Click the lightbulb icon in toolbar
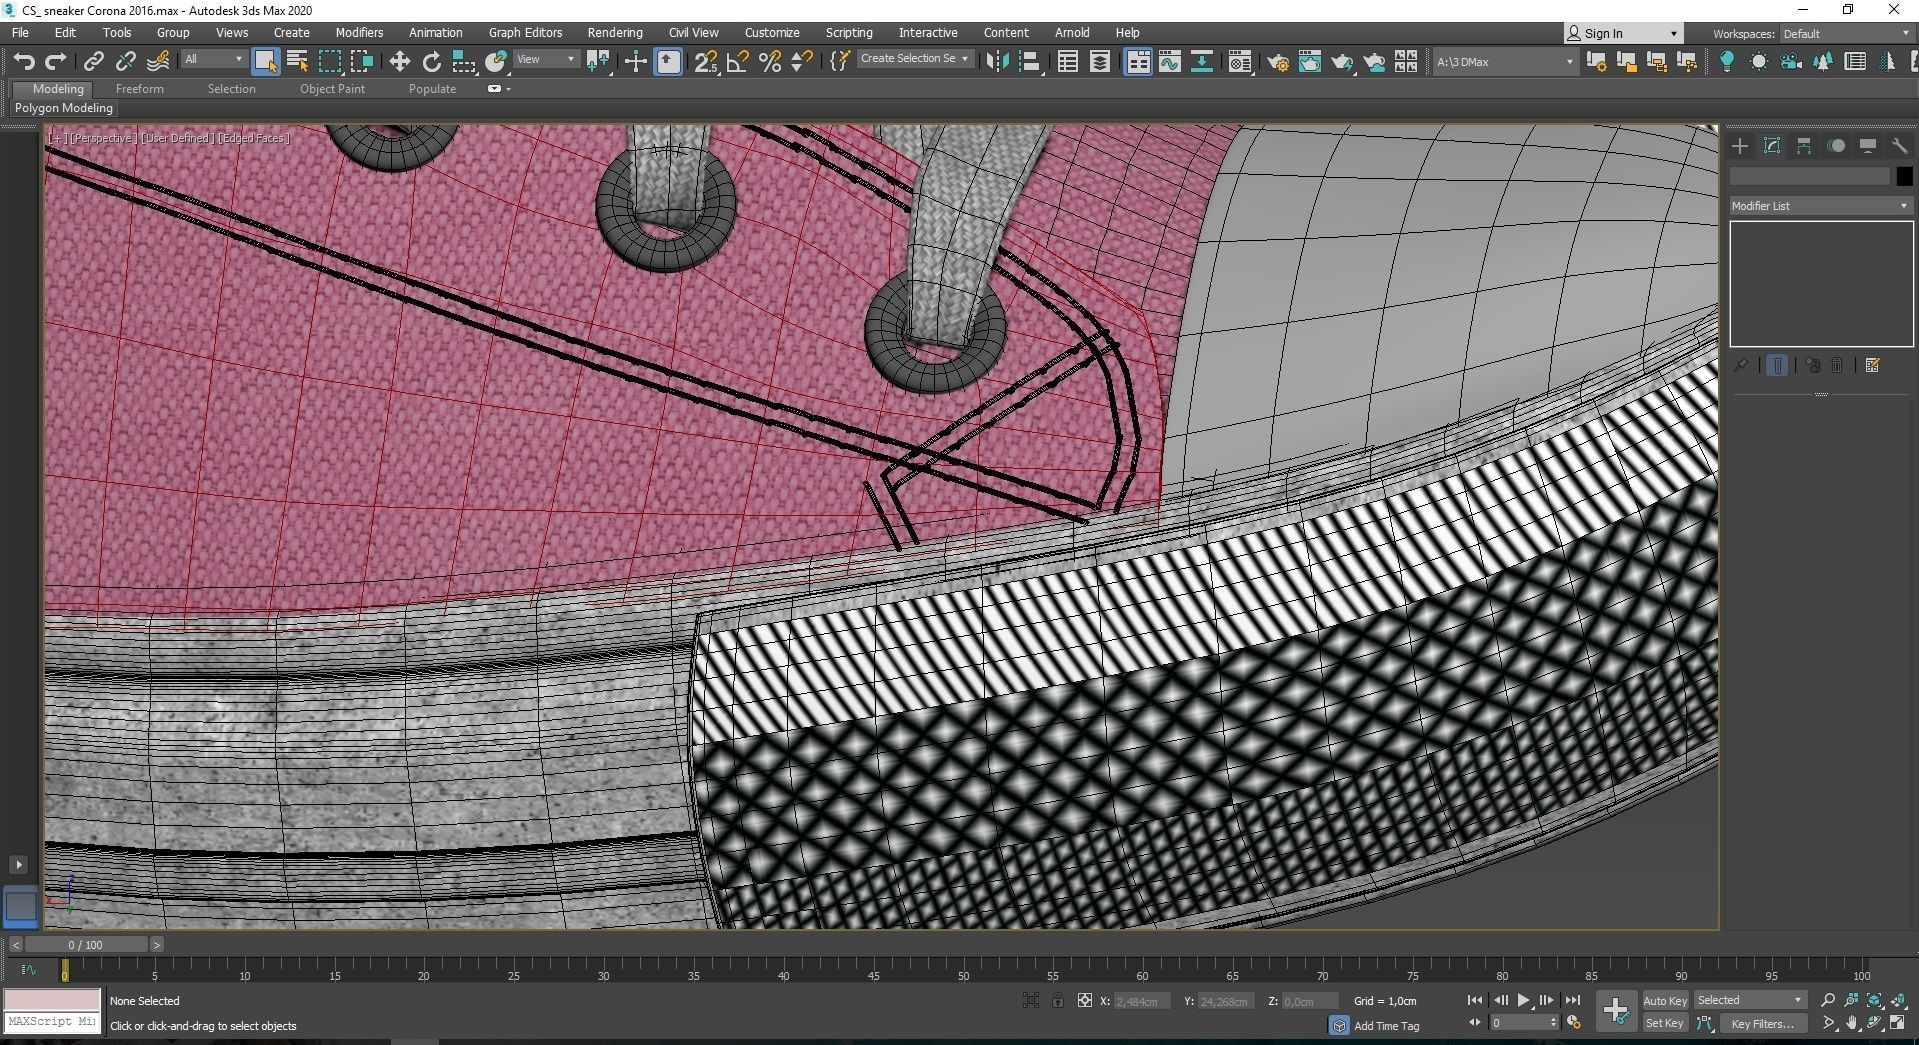 (x=1726, y=62)
